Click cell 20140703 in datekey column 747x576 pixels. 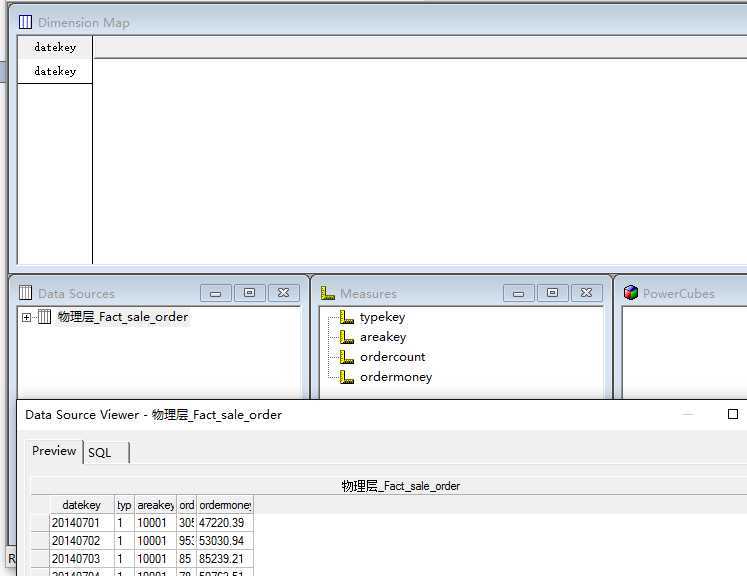(81, 558)
